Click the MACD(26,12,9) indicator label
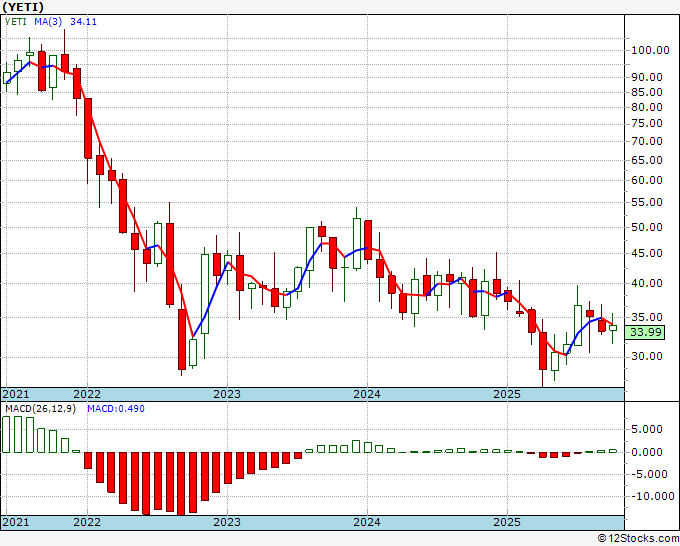Screen dimensions: 680x546 pyautogui.click(x=40, y=409)
